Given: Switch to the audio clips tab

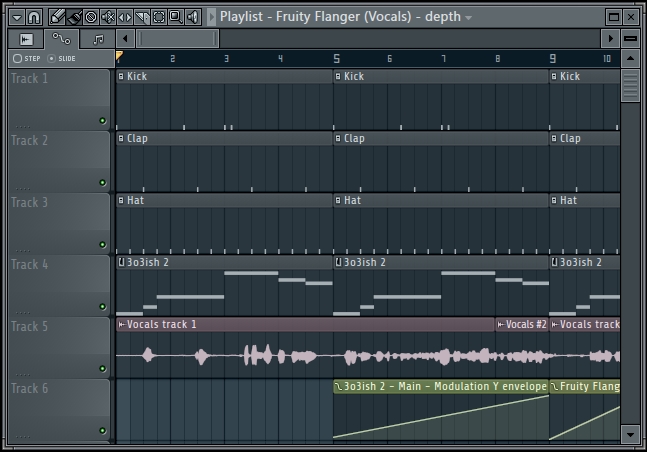Looking at the screenshot, I should point(26,40).
